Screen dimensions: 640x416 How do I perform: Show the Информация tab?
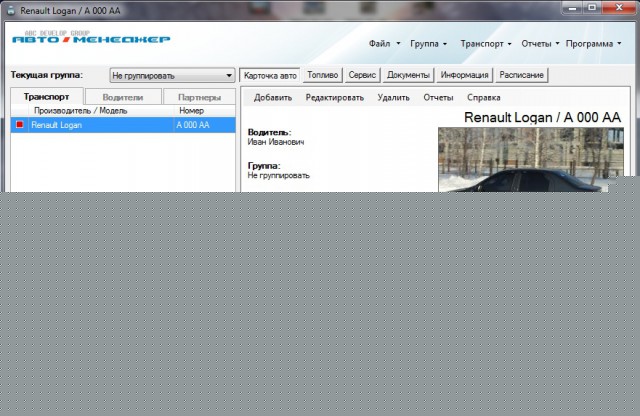464,75
